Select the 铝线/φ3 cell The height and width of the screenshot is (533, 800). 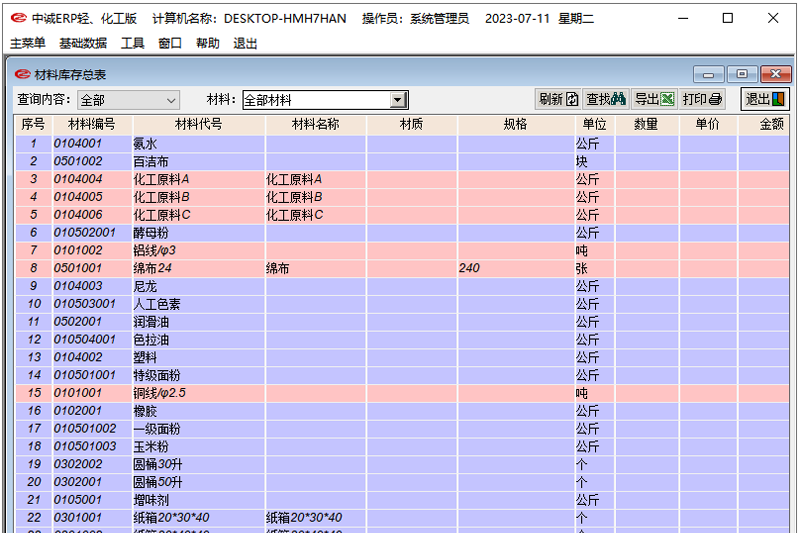198,251
